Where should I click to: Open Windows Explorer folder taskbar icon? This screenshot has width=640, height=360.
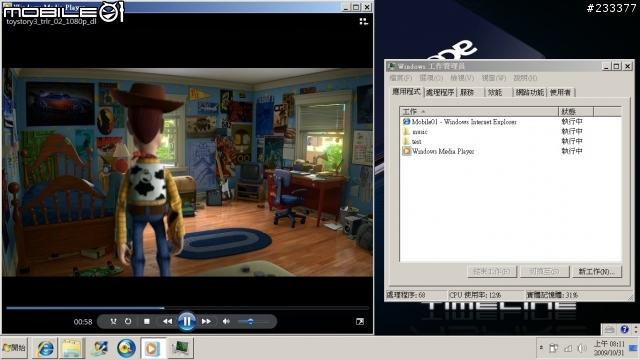click(72, 348)
